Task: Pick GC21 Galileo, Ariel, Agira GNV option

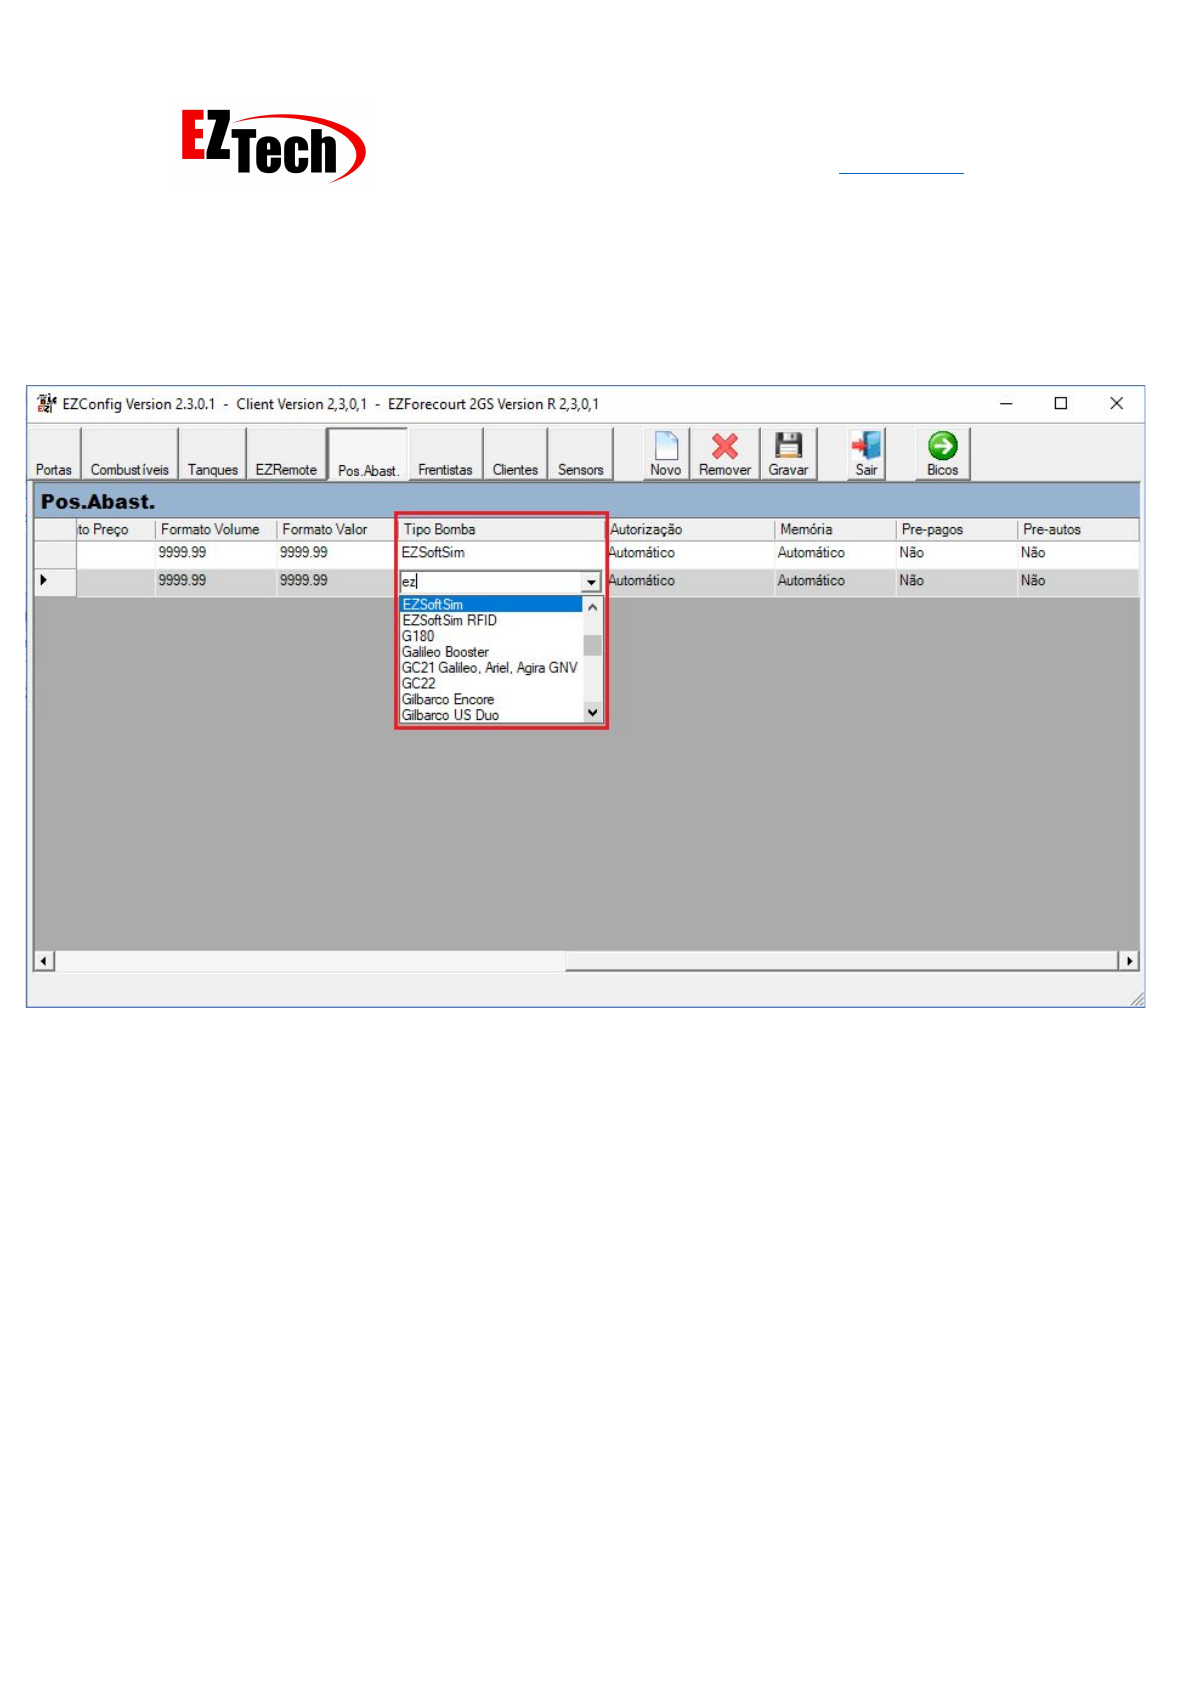Action: click(x=490, y=668)
